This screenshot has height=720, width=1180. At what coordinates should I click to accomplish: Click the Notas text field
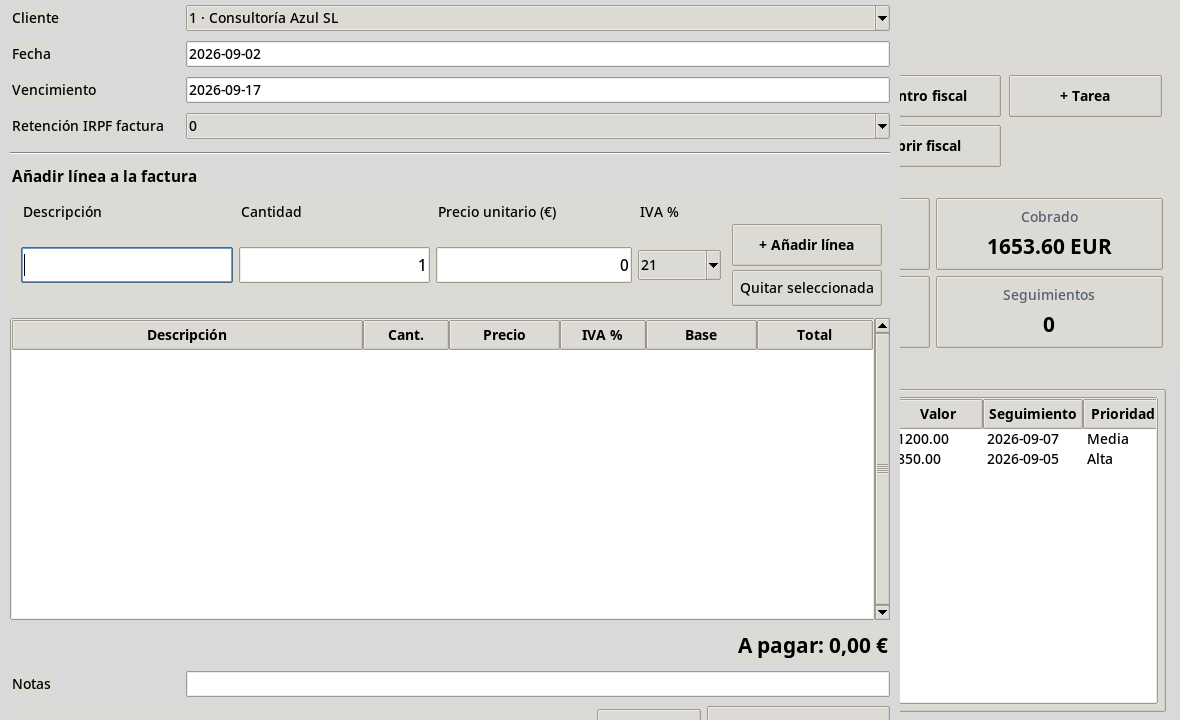tap(537, 684)
